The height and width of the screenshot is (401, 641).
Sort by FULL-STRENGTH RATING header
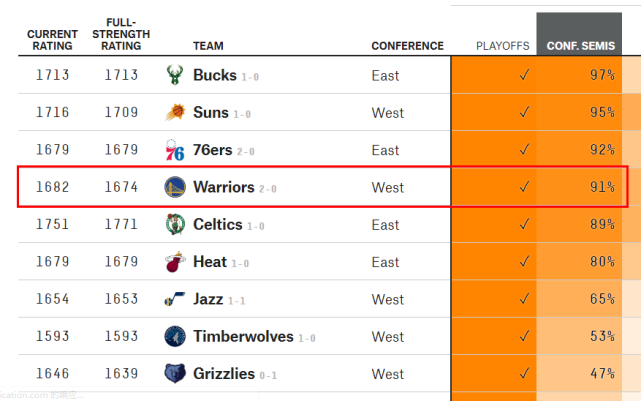121,34
